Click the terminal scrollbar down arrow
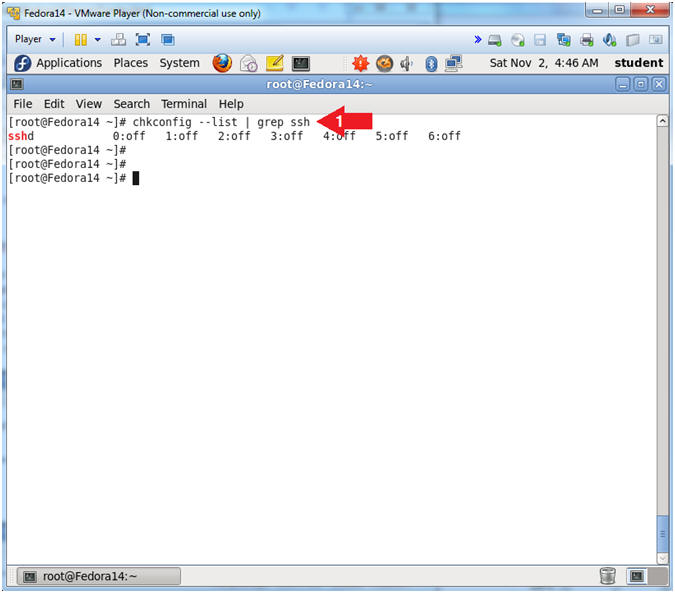This screenshot has height=593, width=675. [x=662, y=558]
